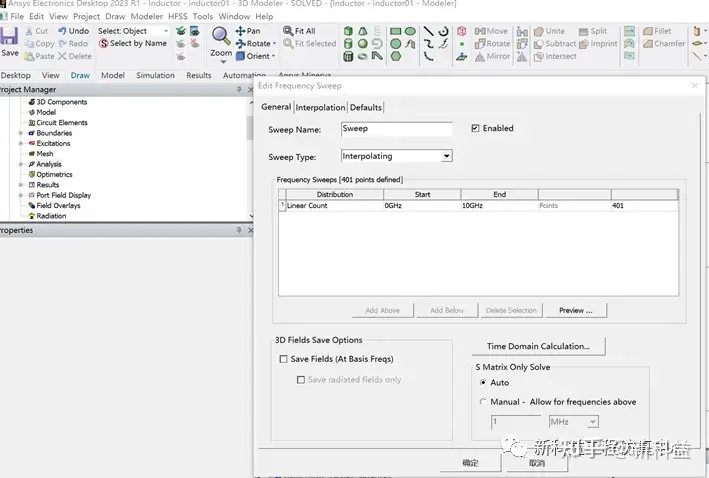Image resolution: width=709 pixels, height=478 pixels.
Task: Click the Move objects icon
Action: [x=480, y=31]
